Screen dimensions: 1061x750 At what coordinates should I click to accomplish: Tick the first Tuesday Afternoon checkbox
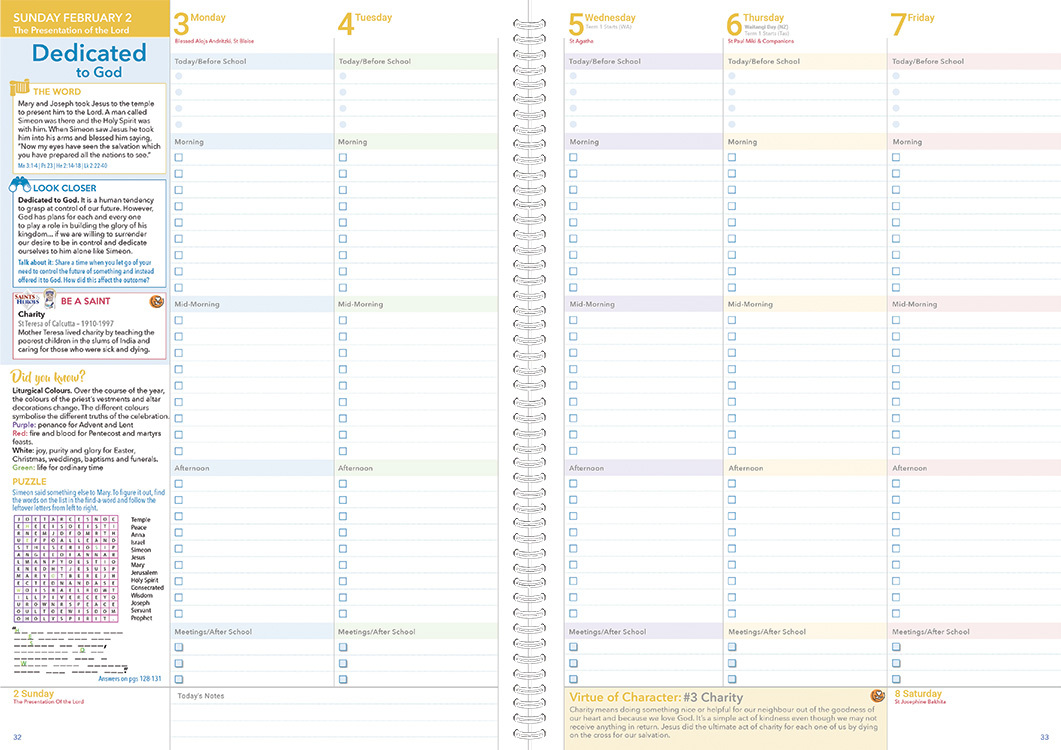(343, 483)
